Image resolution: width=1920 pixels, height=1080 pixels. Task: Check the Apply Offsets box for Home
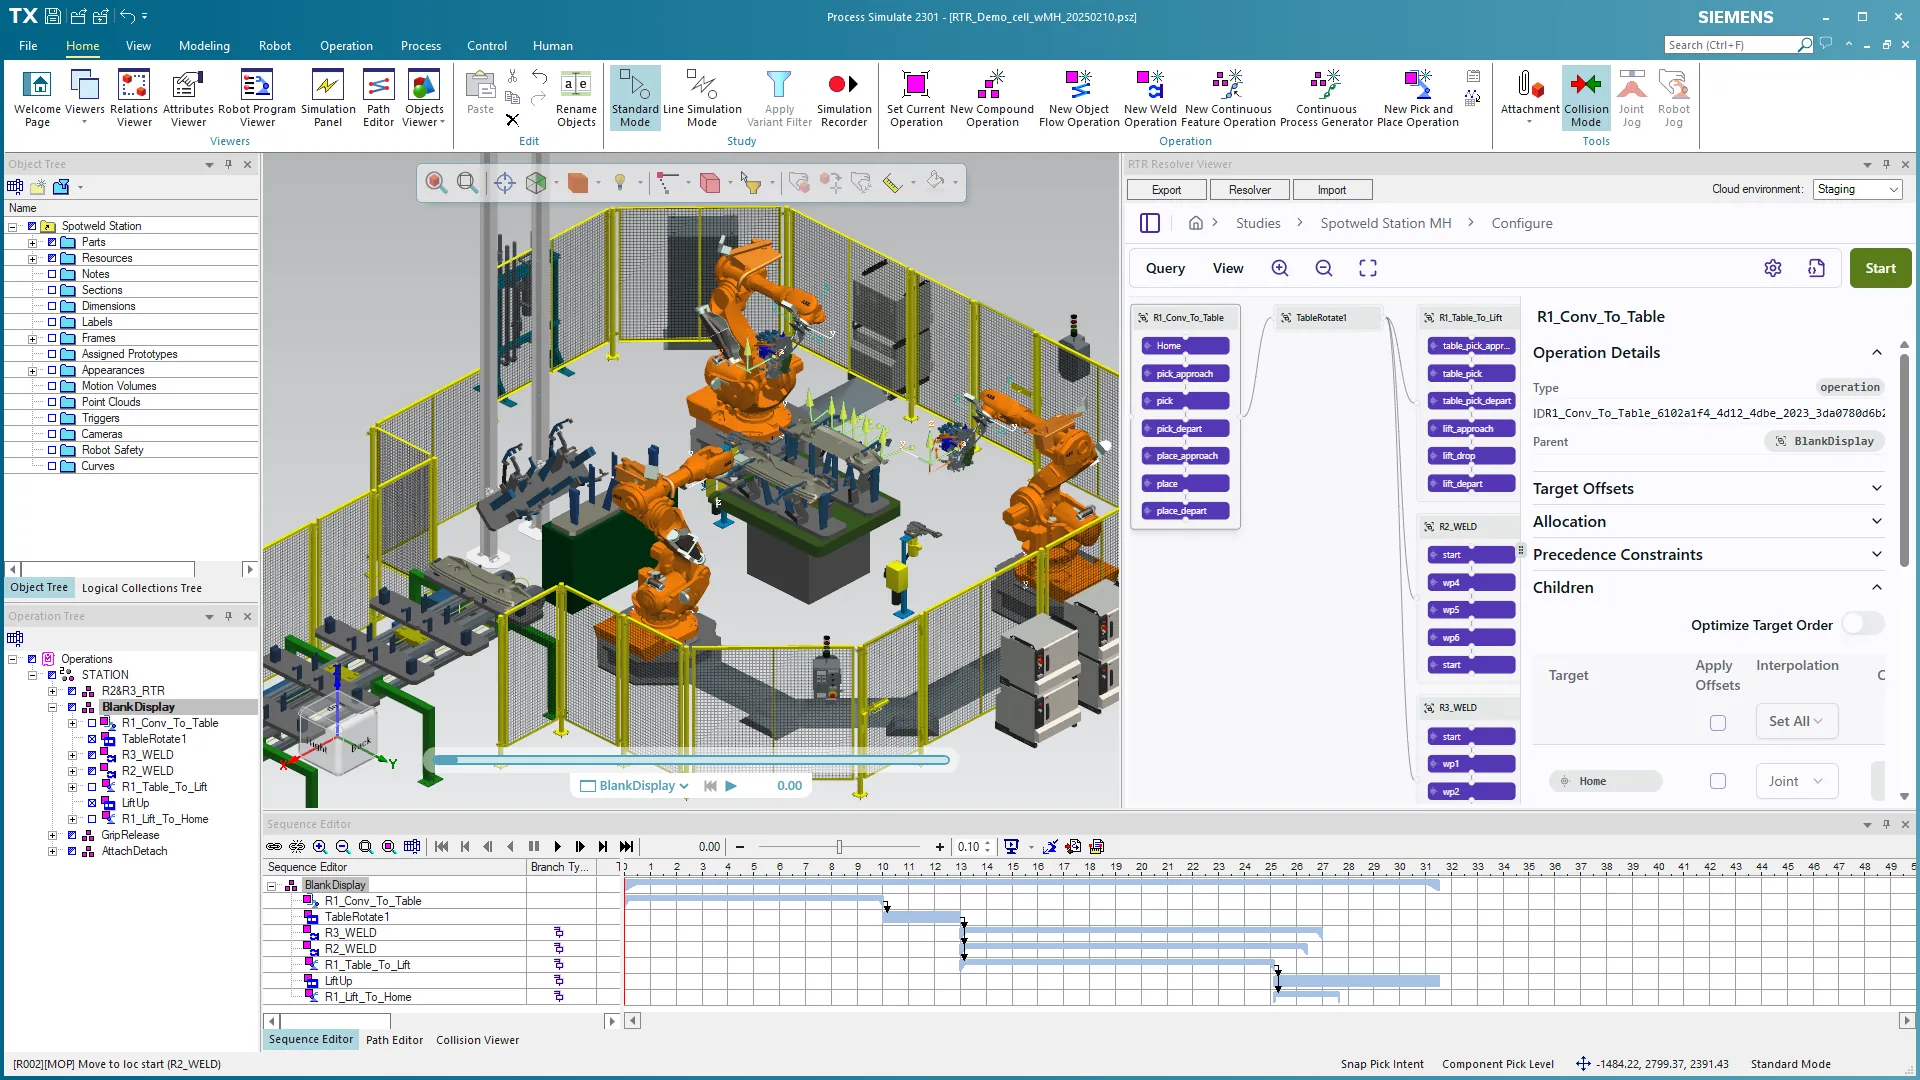1718,781
